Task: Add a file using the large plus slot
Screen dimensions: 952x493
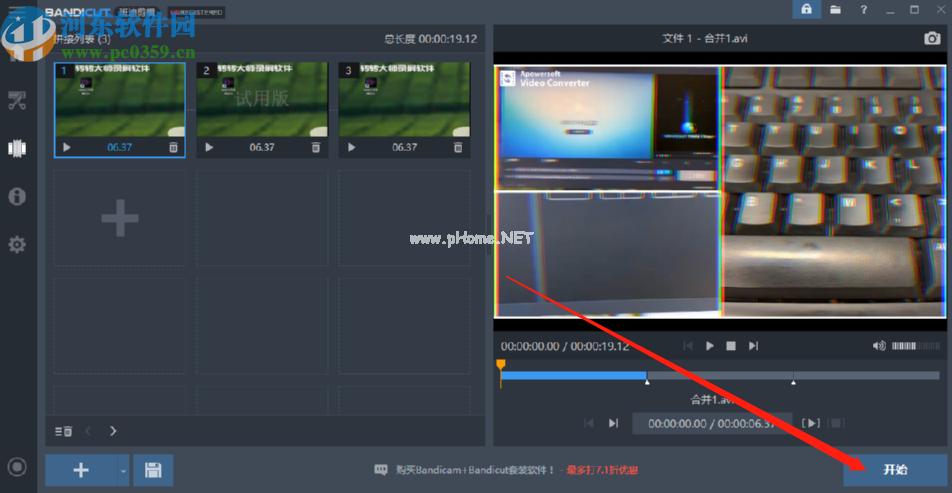Action: (120, 218)
